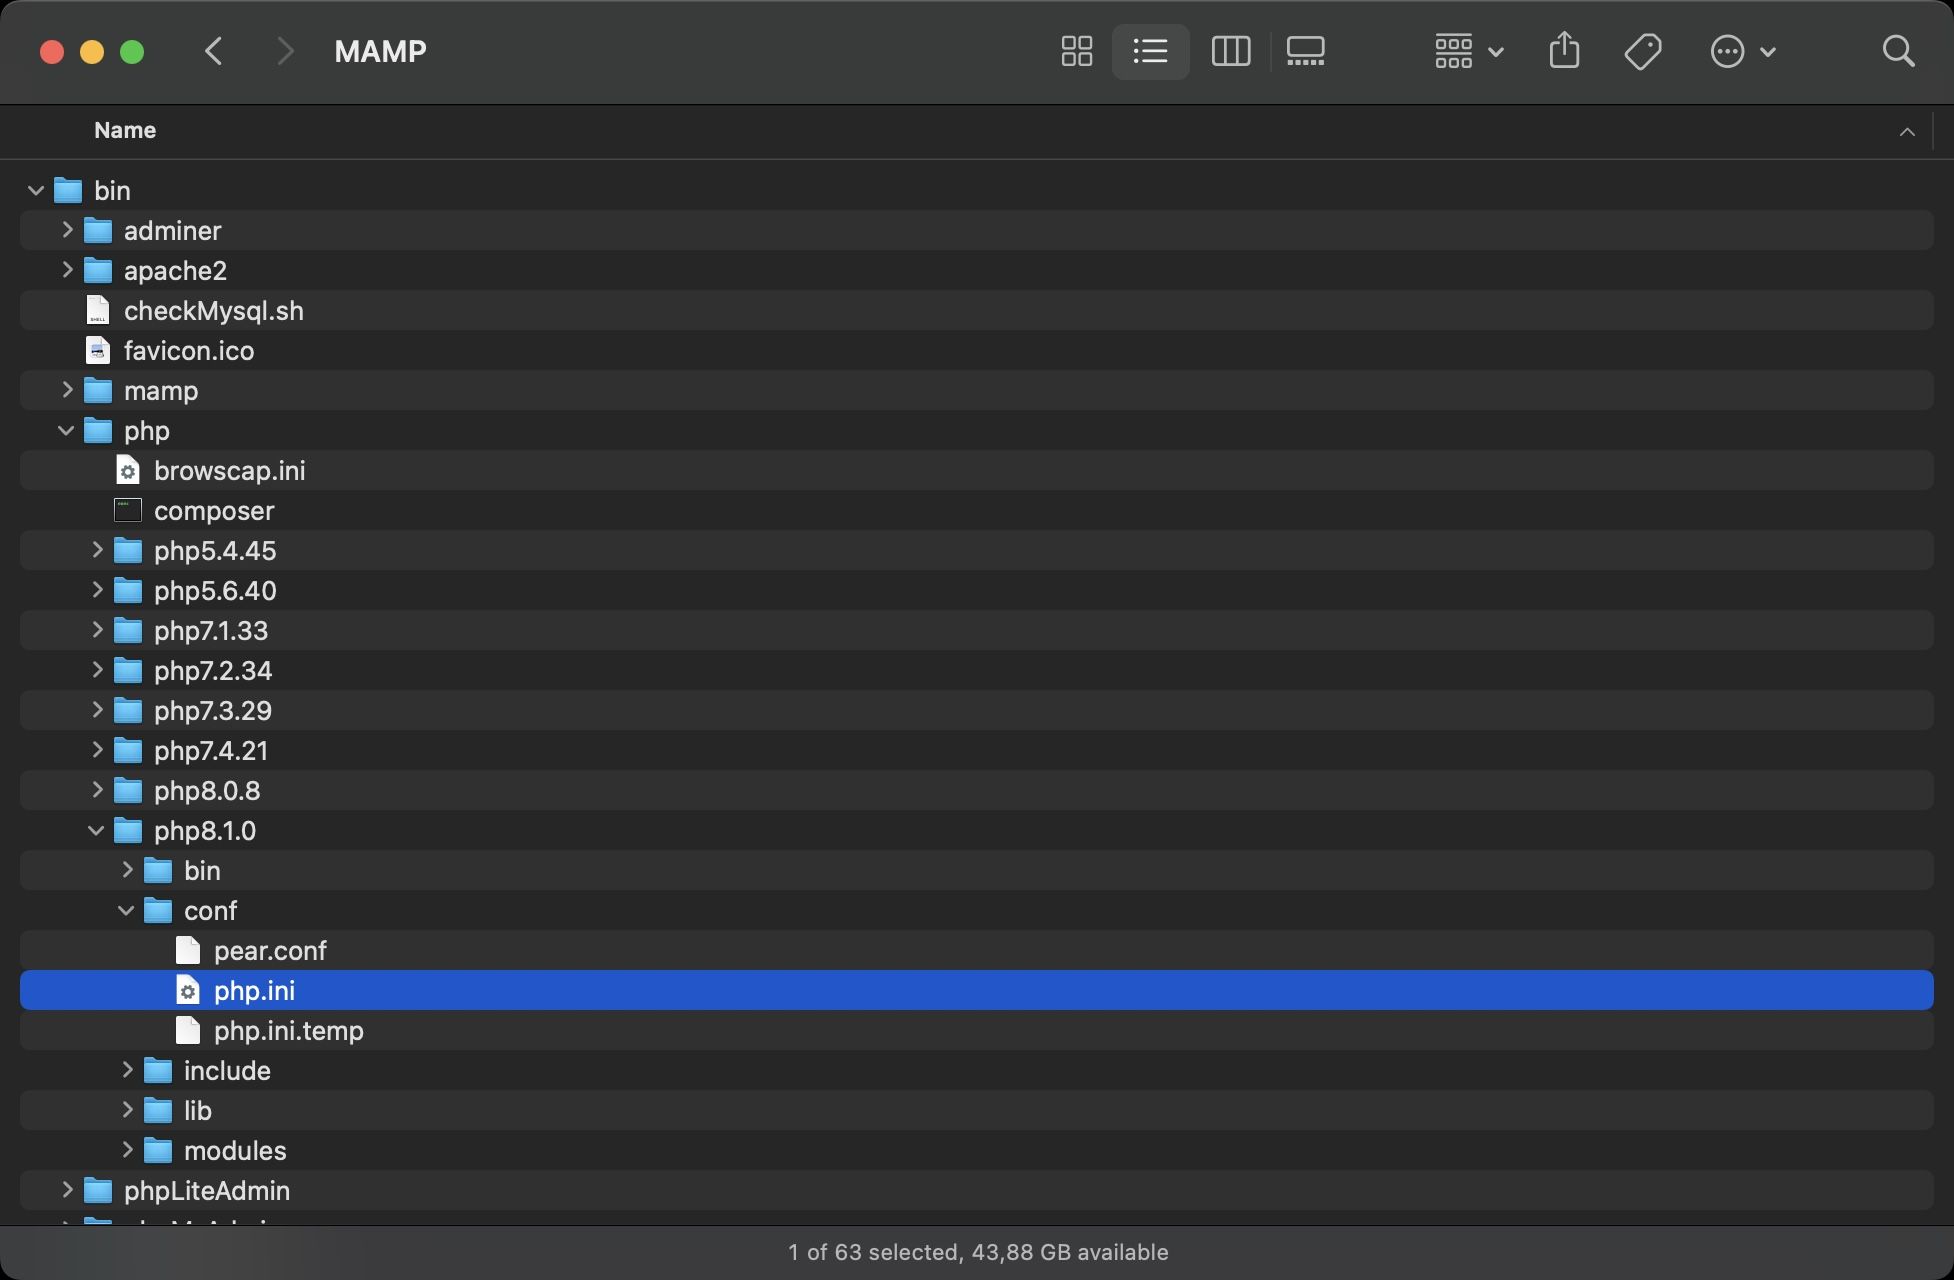Viewport: 1954px width, 1280px height.
Task: Select the pear.conf file
Action: click(x=270, y=950)
